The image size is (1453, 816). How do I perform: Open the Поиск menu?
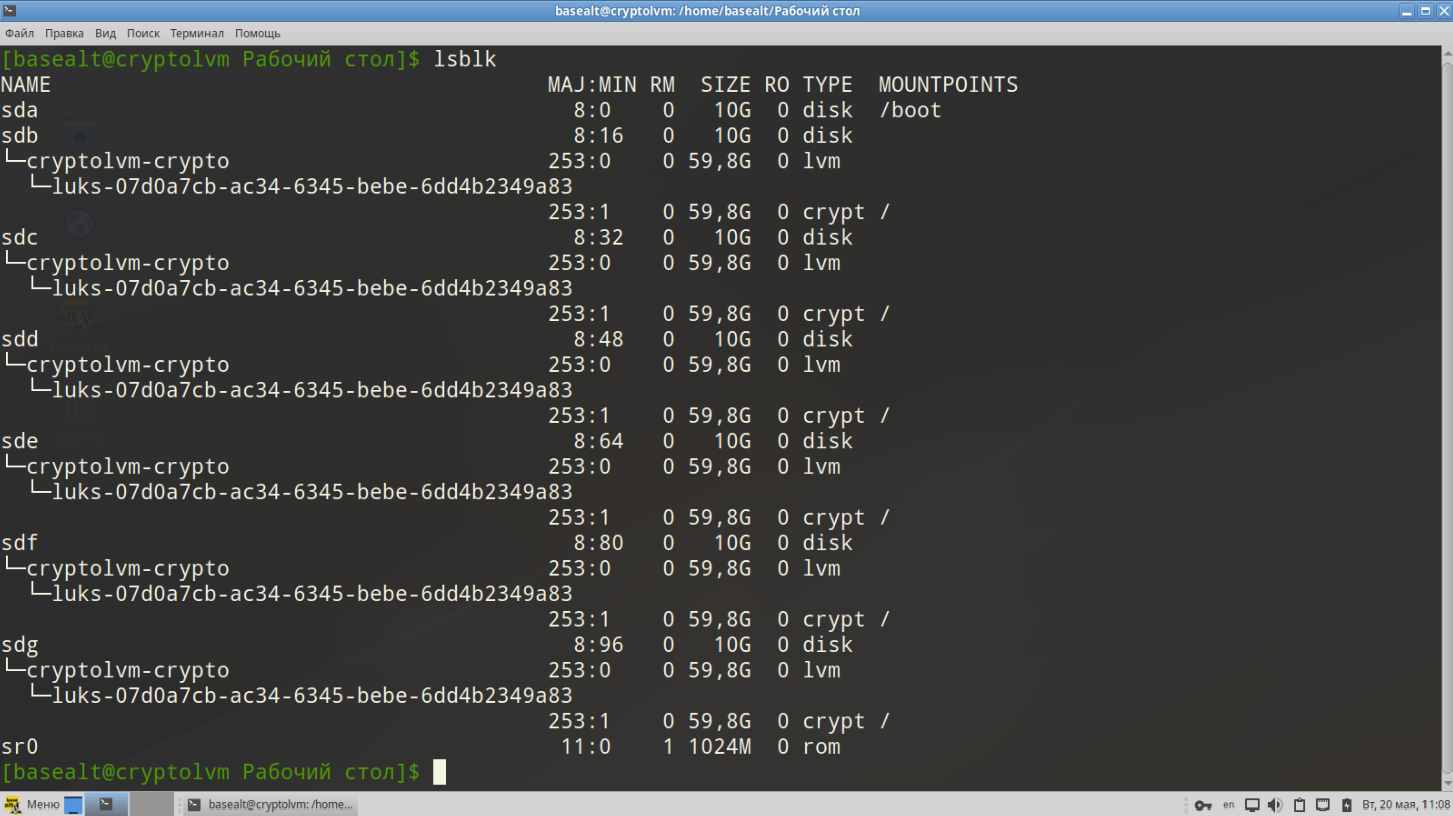(143, 33)
